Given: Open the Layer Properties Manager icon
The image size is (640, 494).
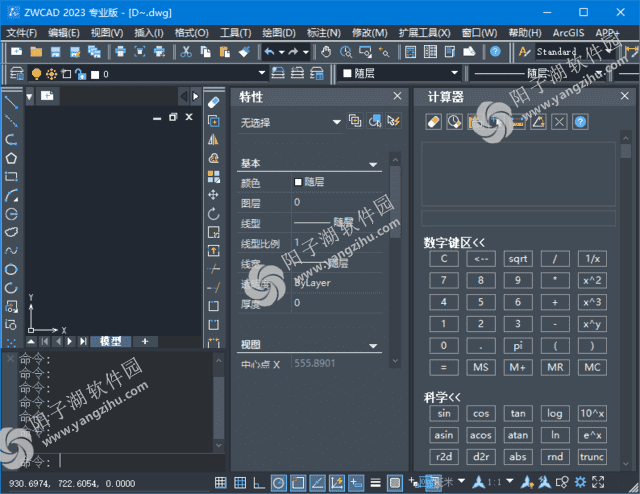Looking at the screenshot, I should (x=17, y=74).
